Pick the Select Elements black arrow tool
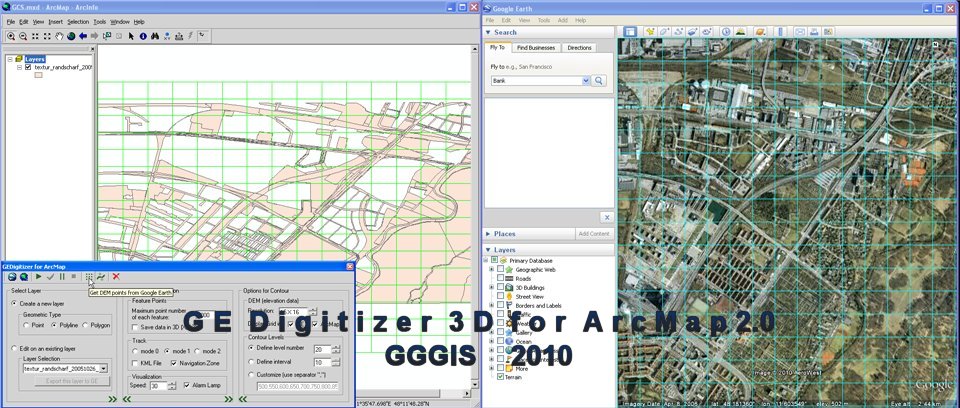This screenshot has width=960, height=408. pyautogui.click(x=131, y=36)
